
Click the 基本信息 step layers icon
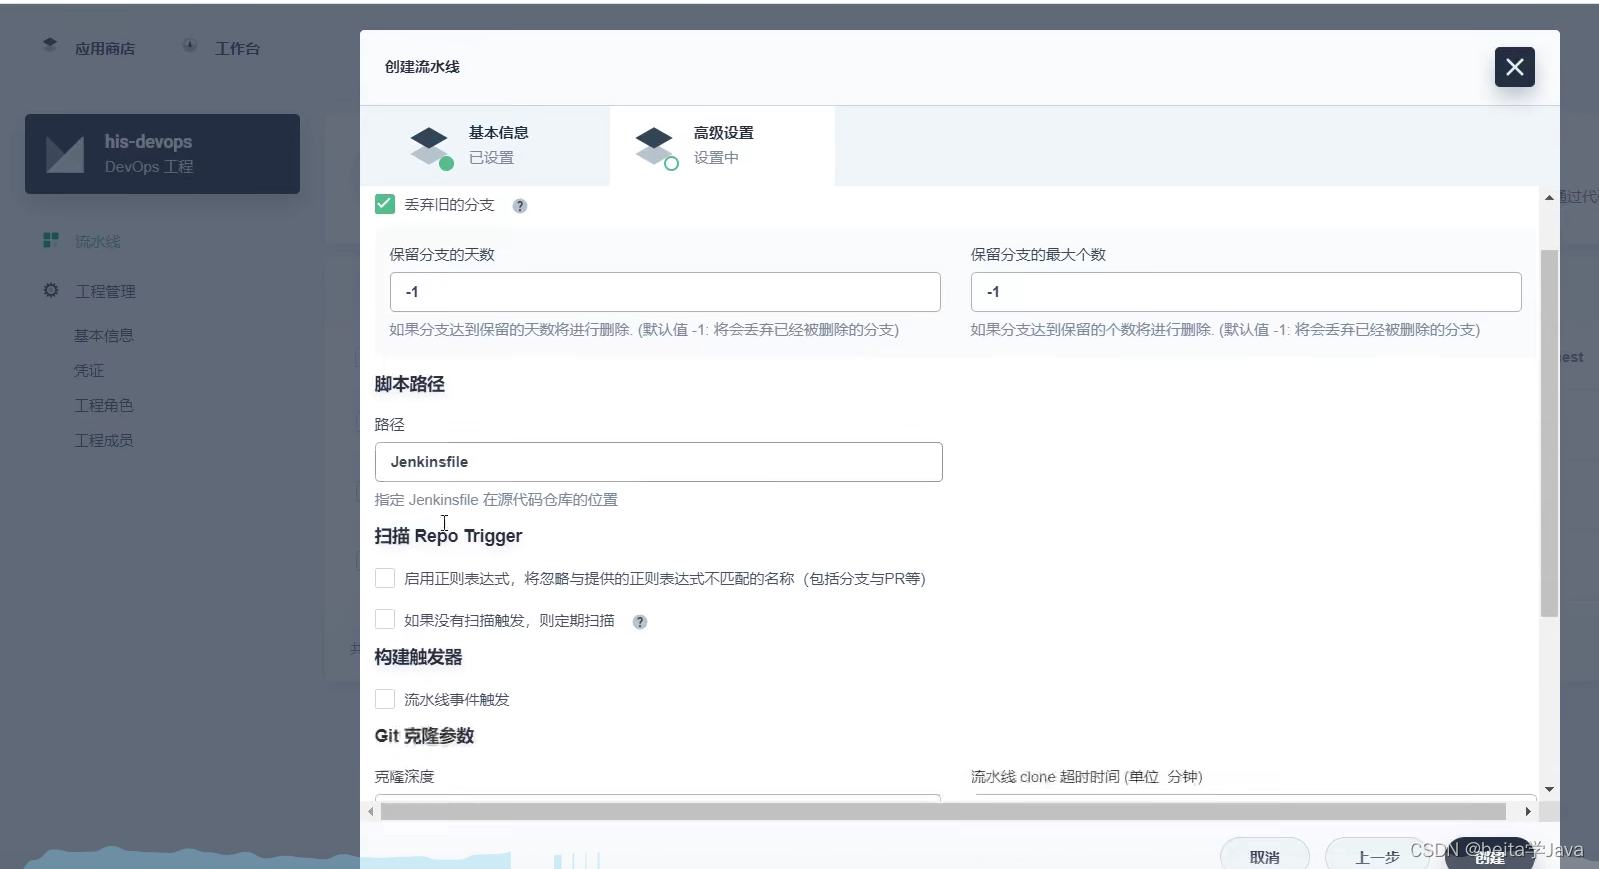(431, 147)
